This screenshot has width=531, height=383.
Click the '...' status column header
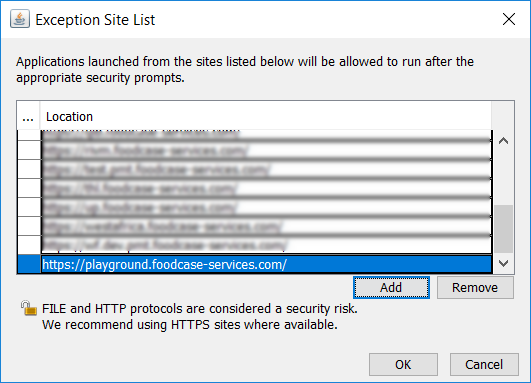[28, 117]
